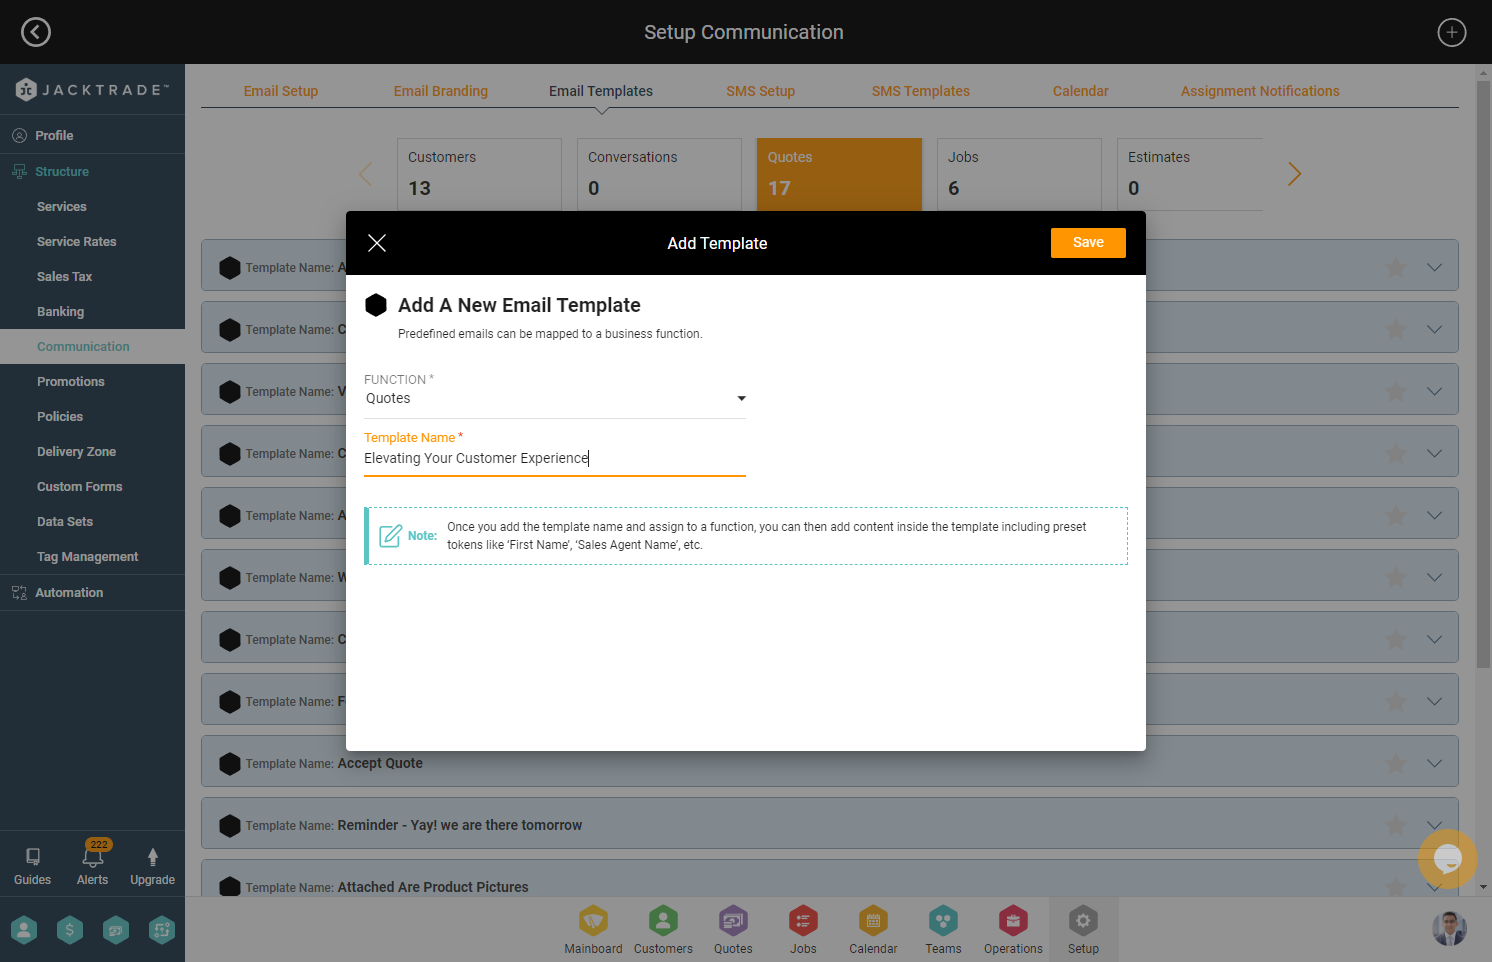Screen dimensions: 1492x962
Task: Open Sales Tax in the sidebar
Action: tap(64, 277)
